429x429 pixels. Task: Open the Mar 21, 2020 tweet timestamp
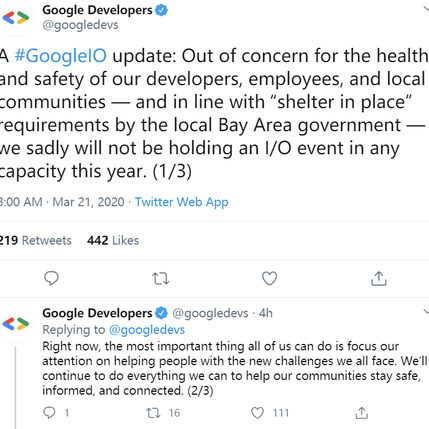tap(88, 202)
